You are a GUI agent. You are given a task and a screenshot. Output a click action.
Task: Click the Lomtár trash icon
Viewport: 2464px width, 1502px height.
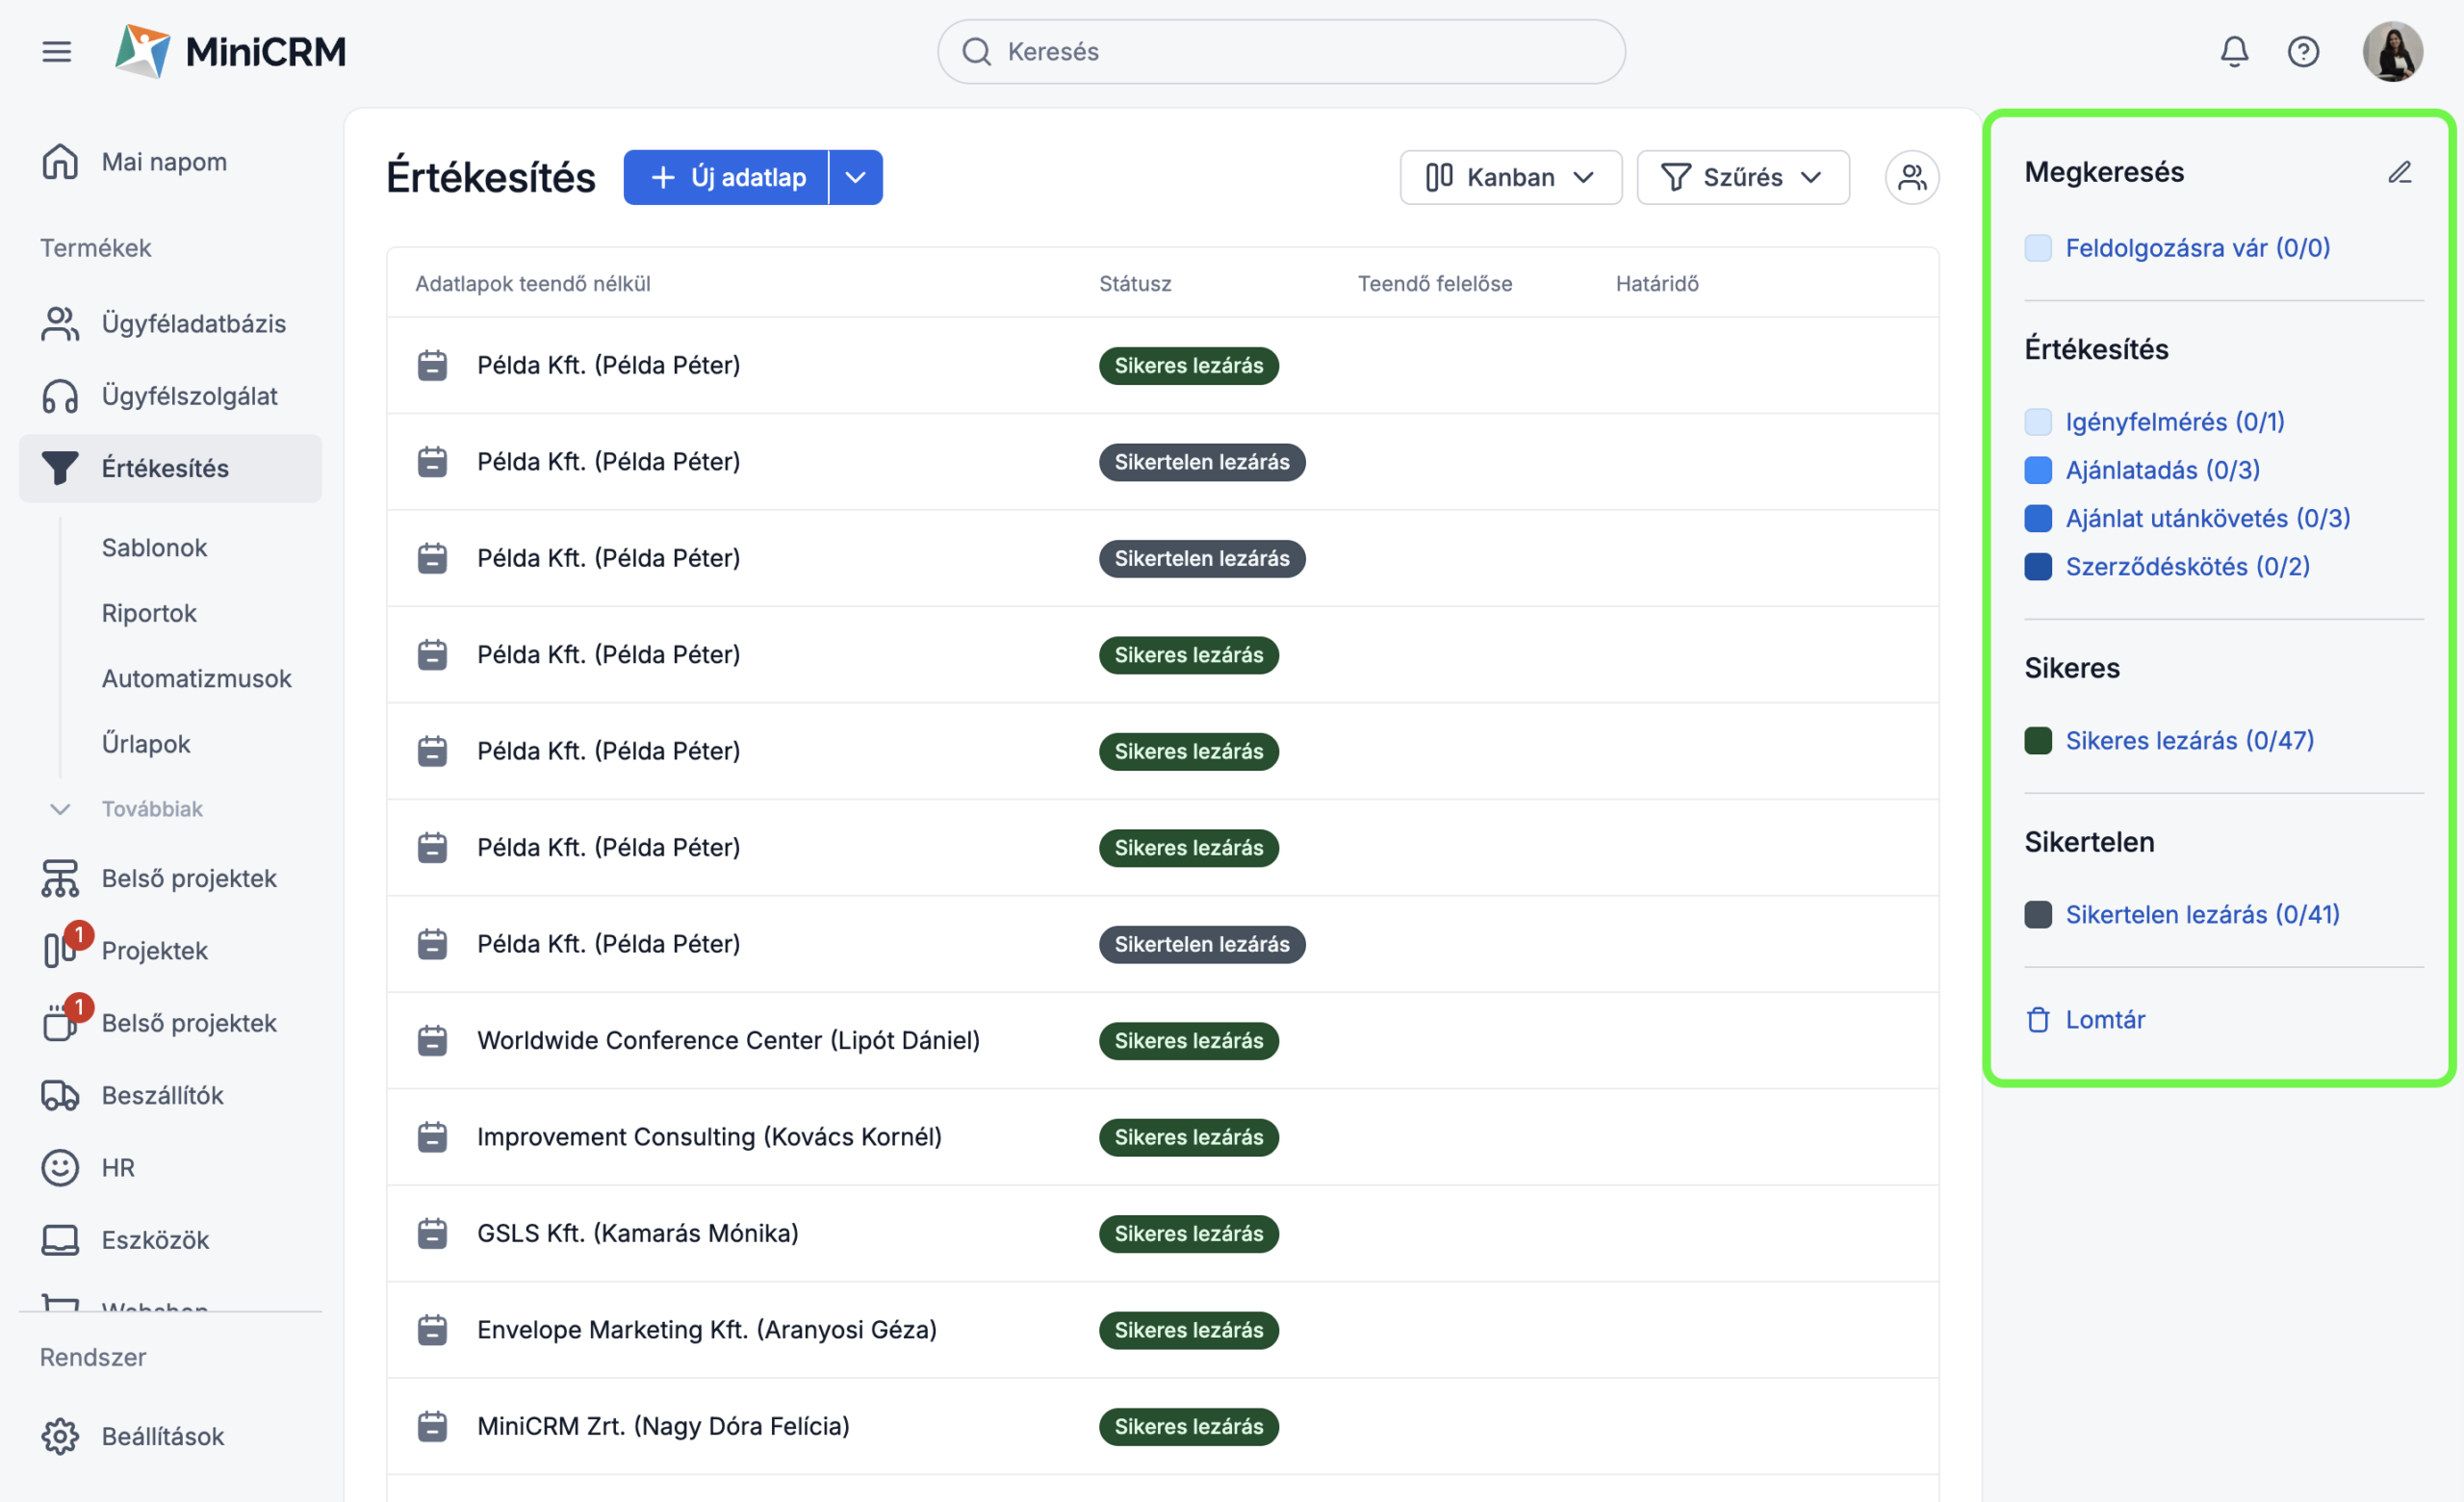pos(2037,1019)
